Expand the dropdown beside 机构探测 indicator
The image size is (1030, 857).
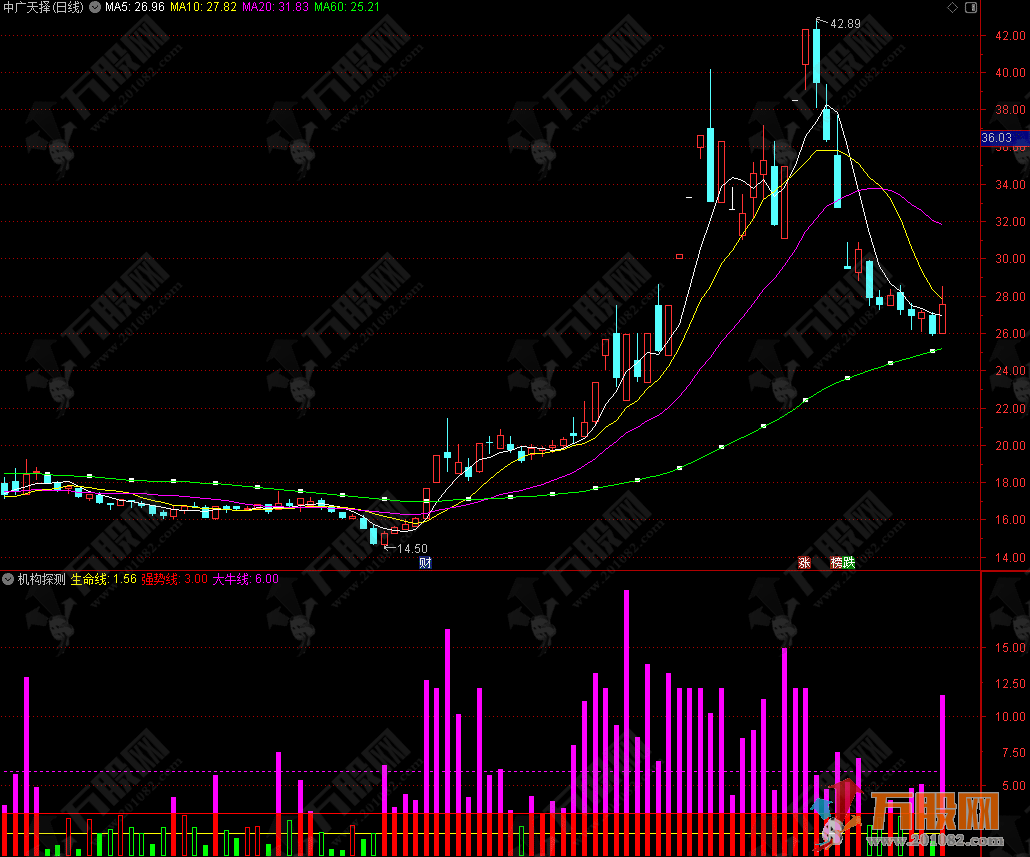click(8, 579)
